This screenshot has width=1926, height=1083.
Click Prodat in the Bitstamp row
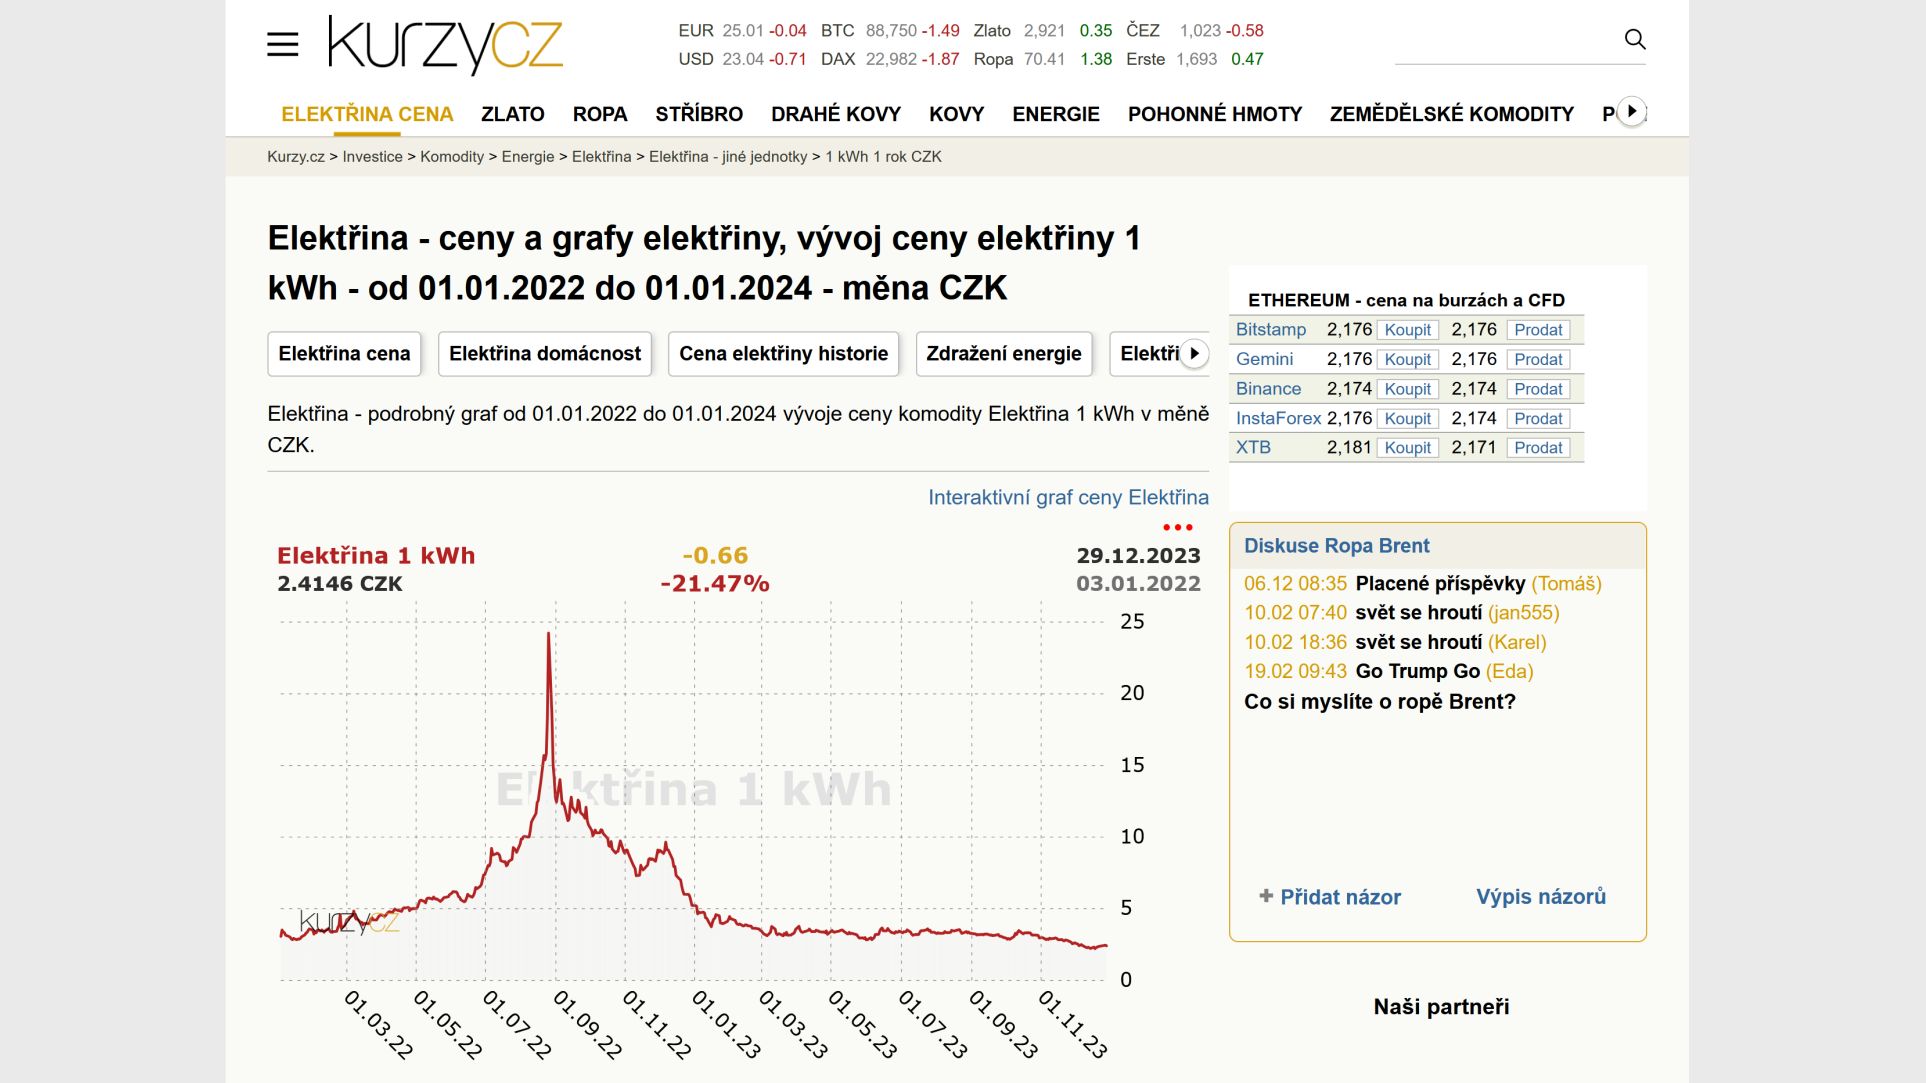[1538, 330]
